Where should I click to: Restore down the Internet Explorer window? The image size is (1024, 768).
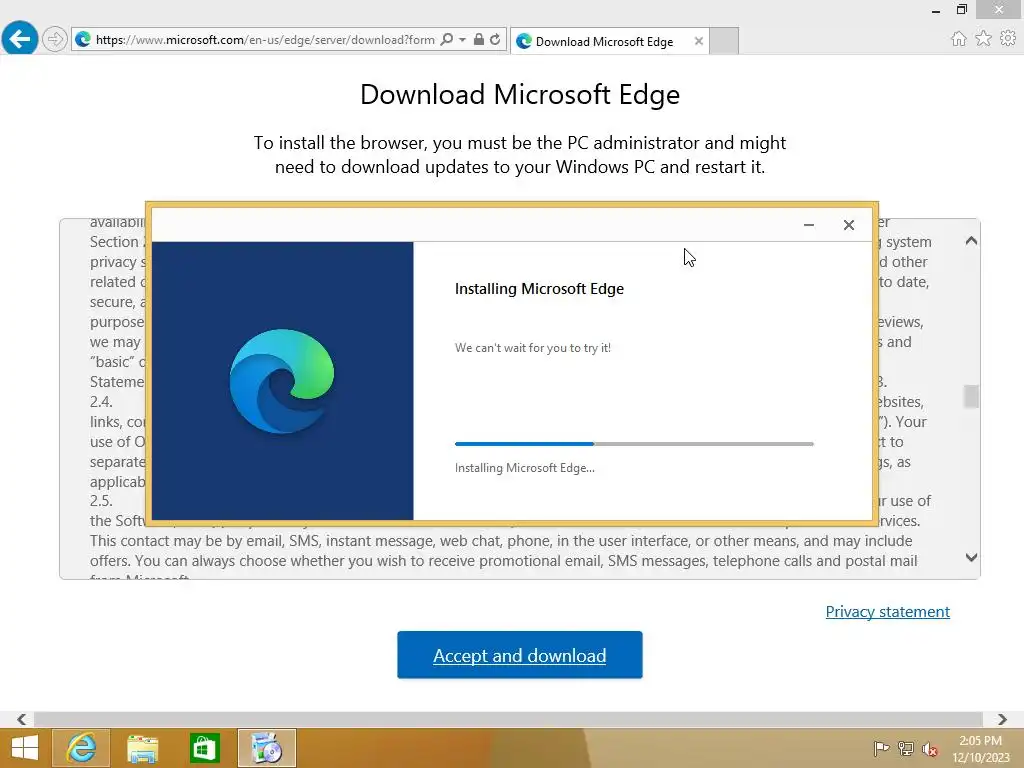pos(961,9)
